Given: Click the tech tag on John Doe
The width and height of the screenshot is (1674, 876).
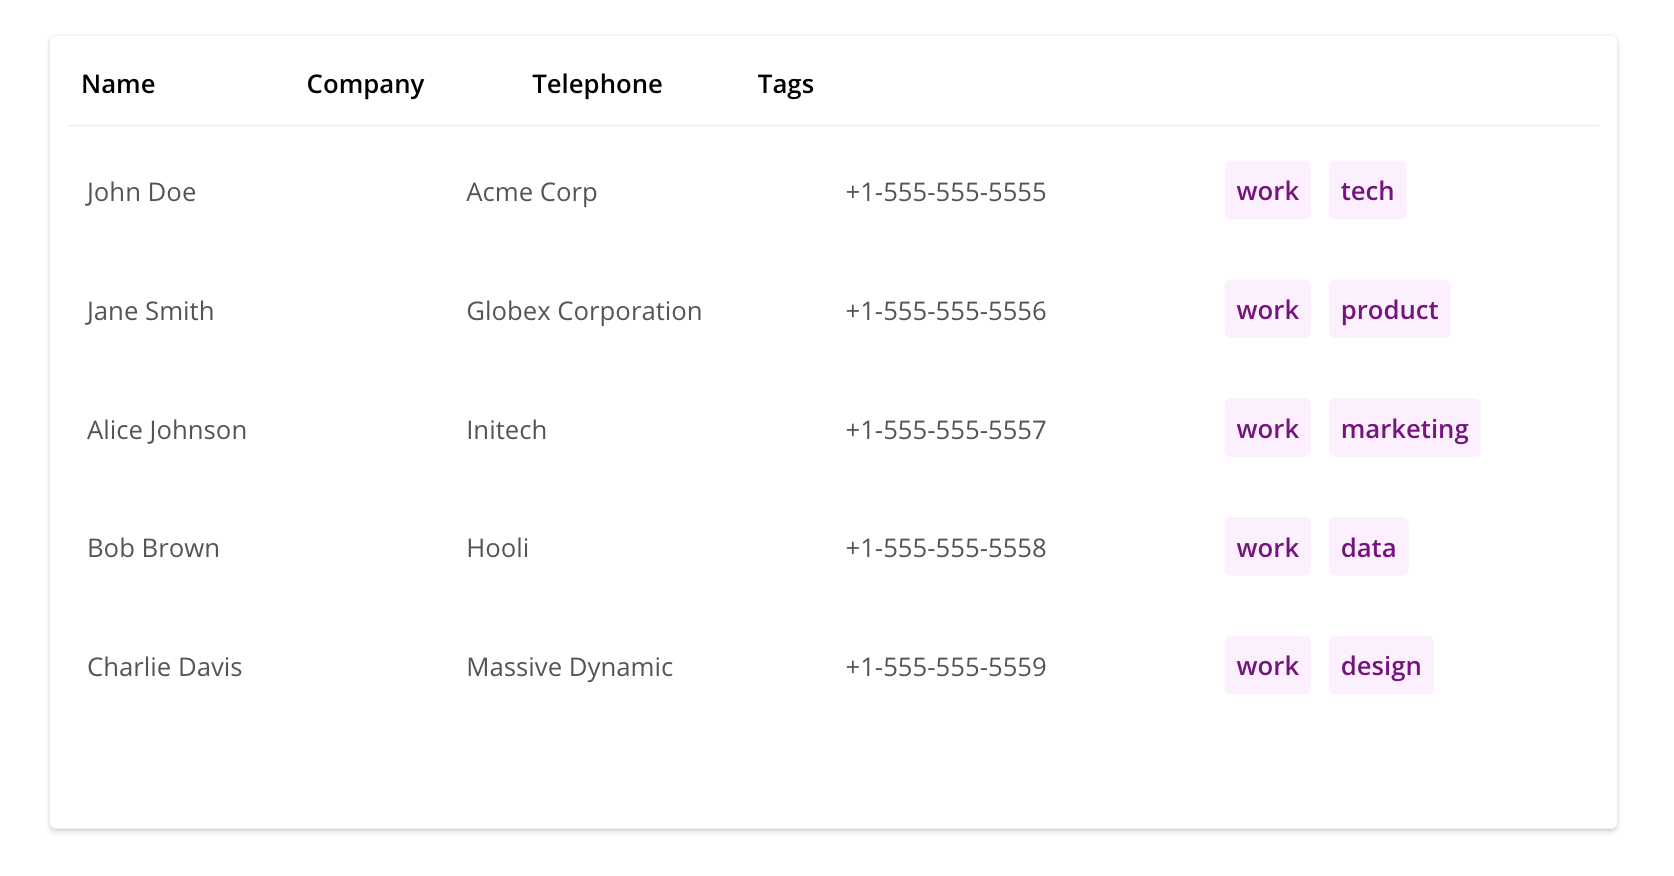Looking at the screenshot, I should click(1367, 191).
